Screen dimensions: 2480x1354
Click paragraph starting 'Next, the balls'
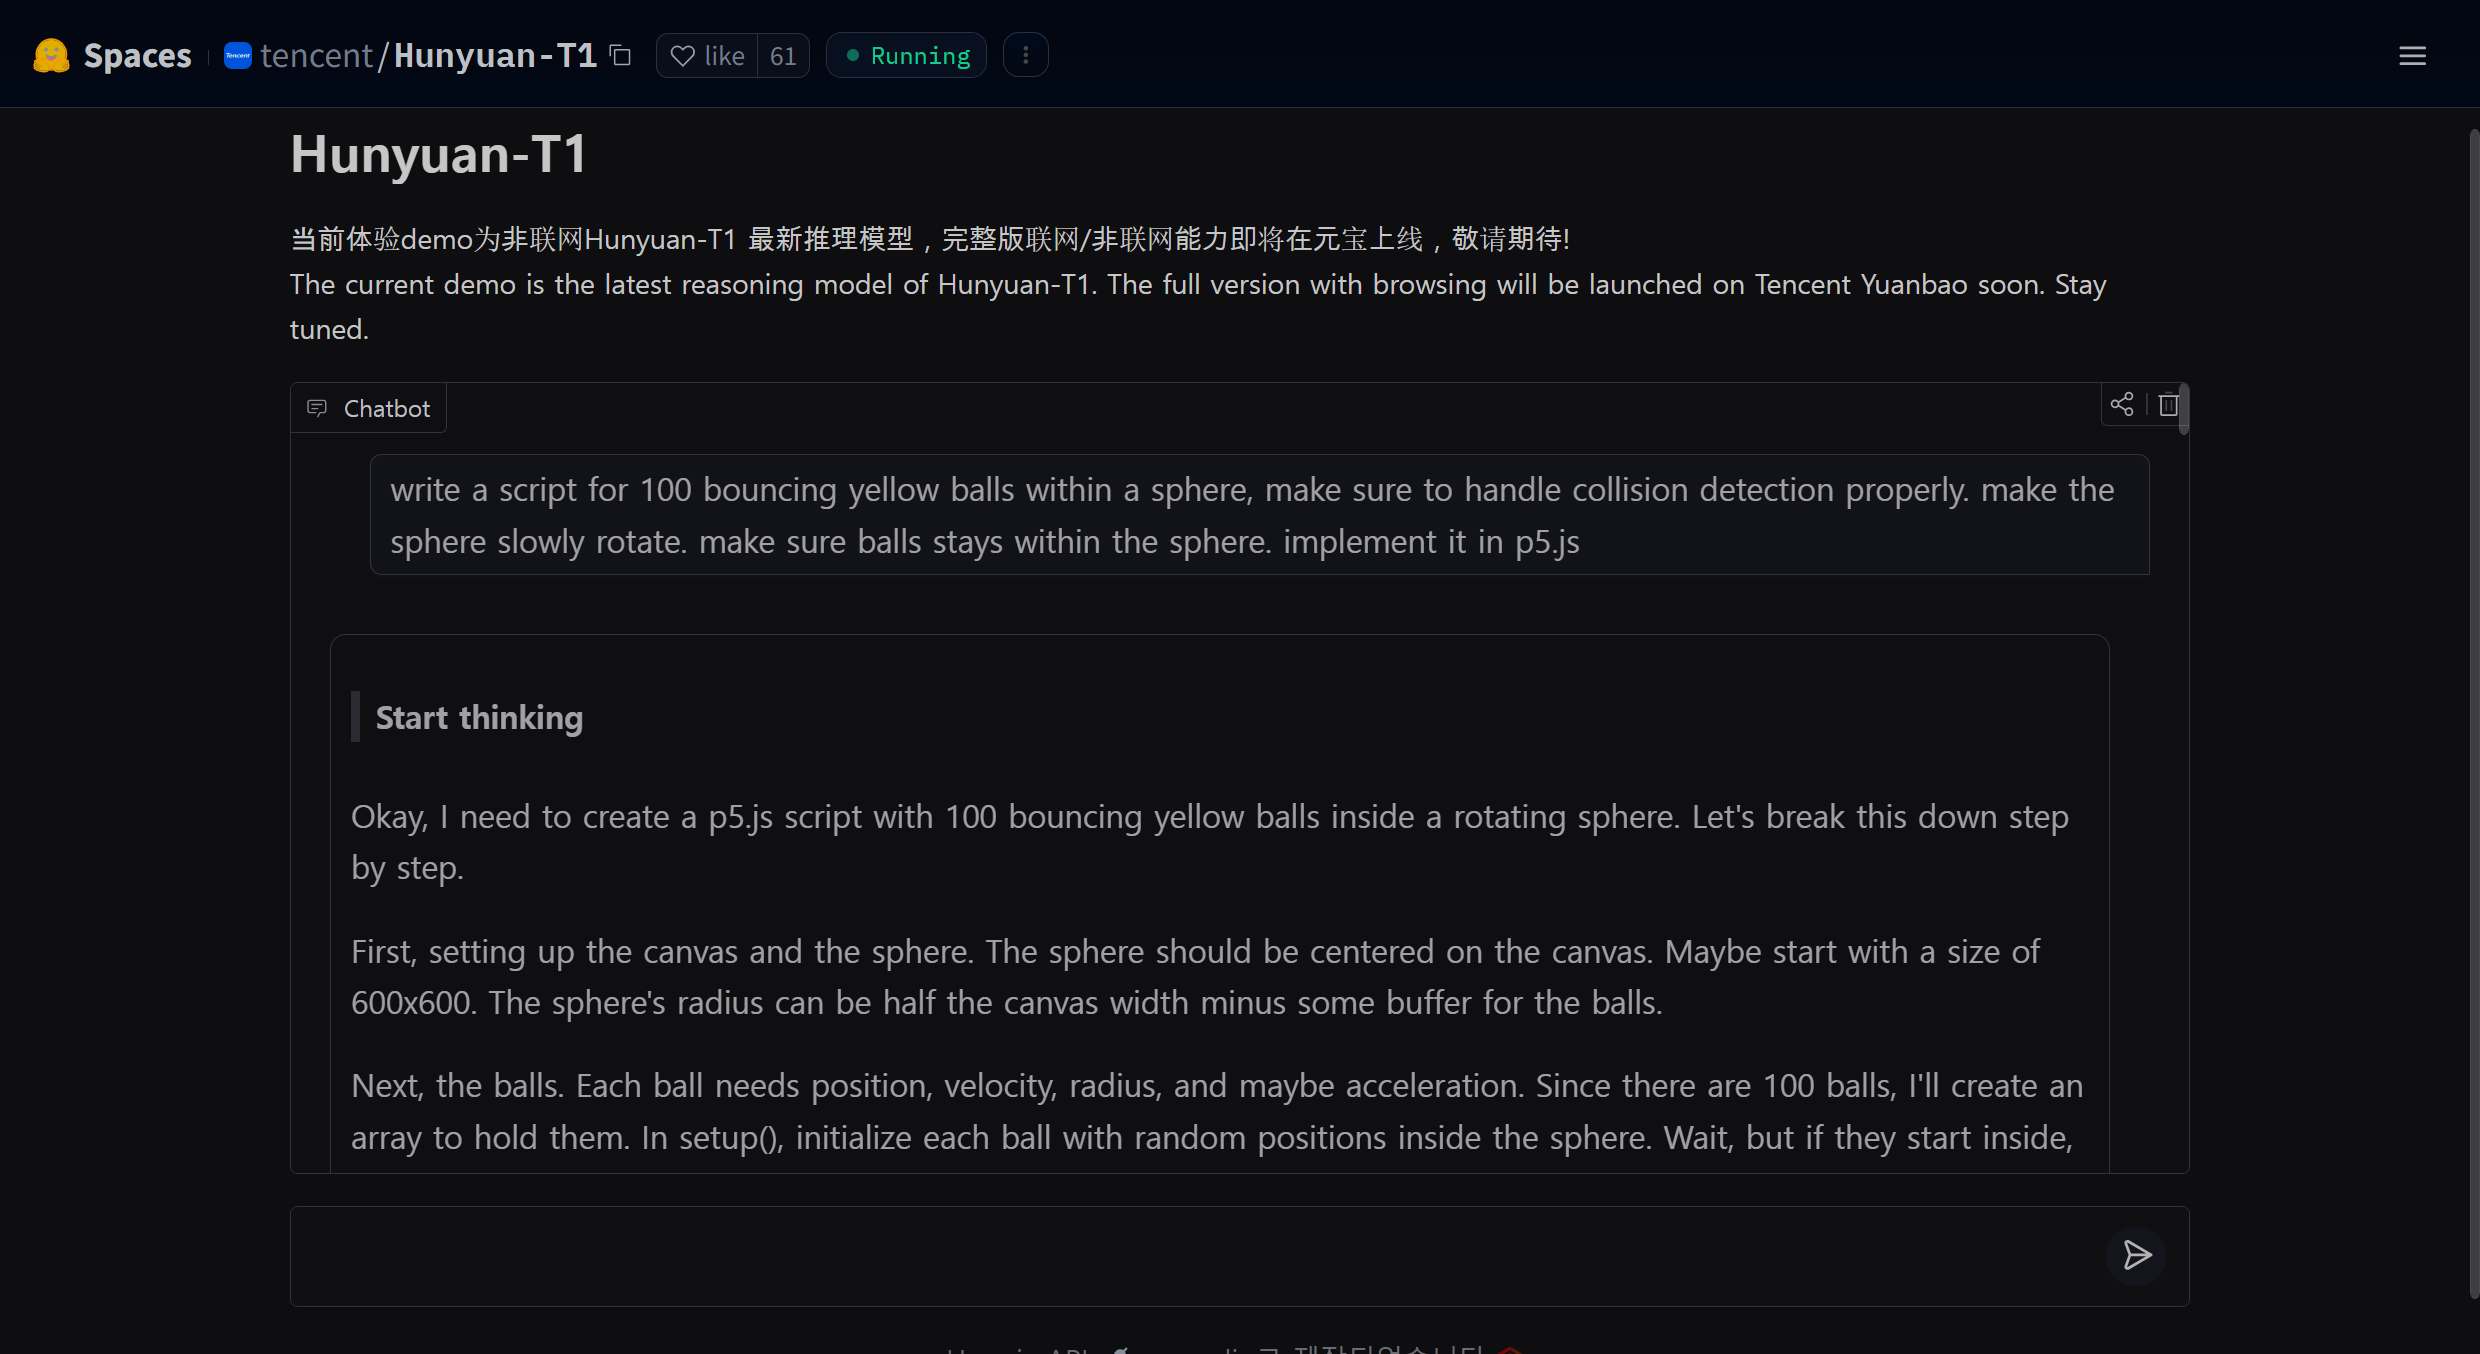pos(1216,1111)
